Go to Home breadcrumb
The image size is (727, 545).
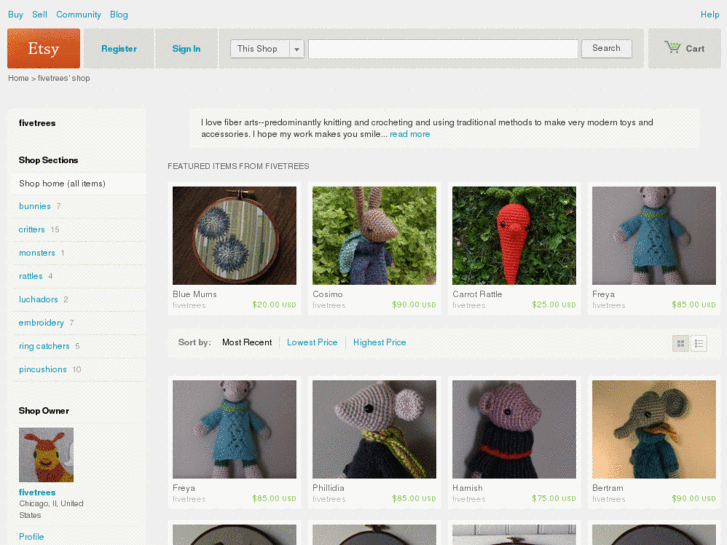pyautogui.click(x=18, y=78)
